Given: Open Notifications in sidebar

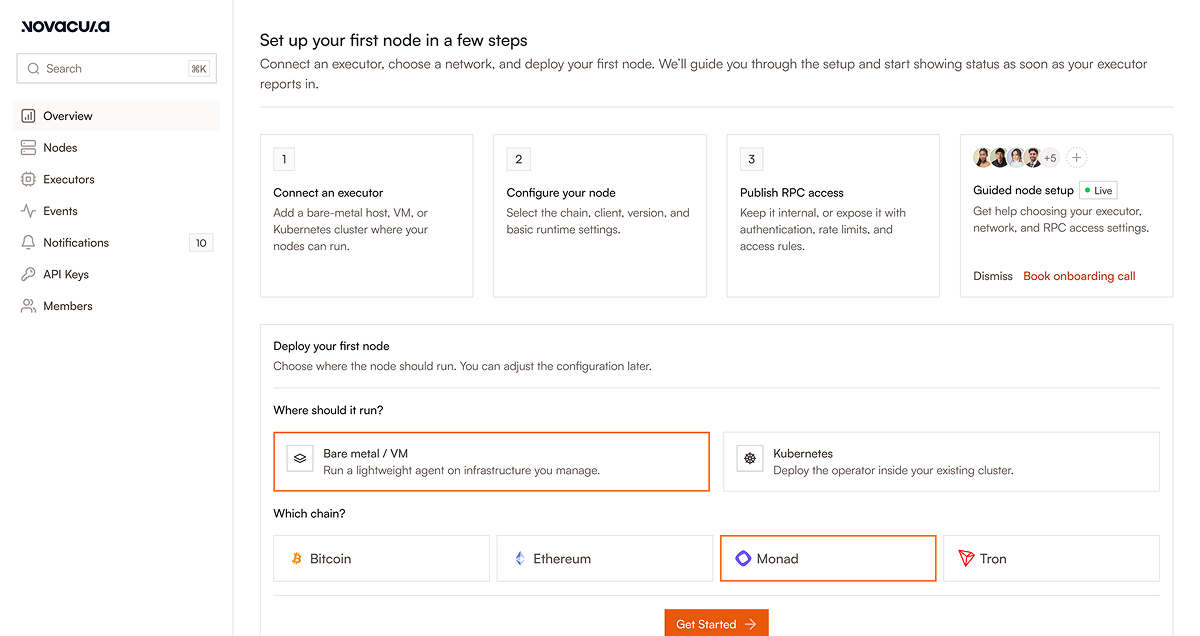Looking at the screenshot, I should coord(116,243).
